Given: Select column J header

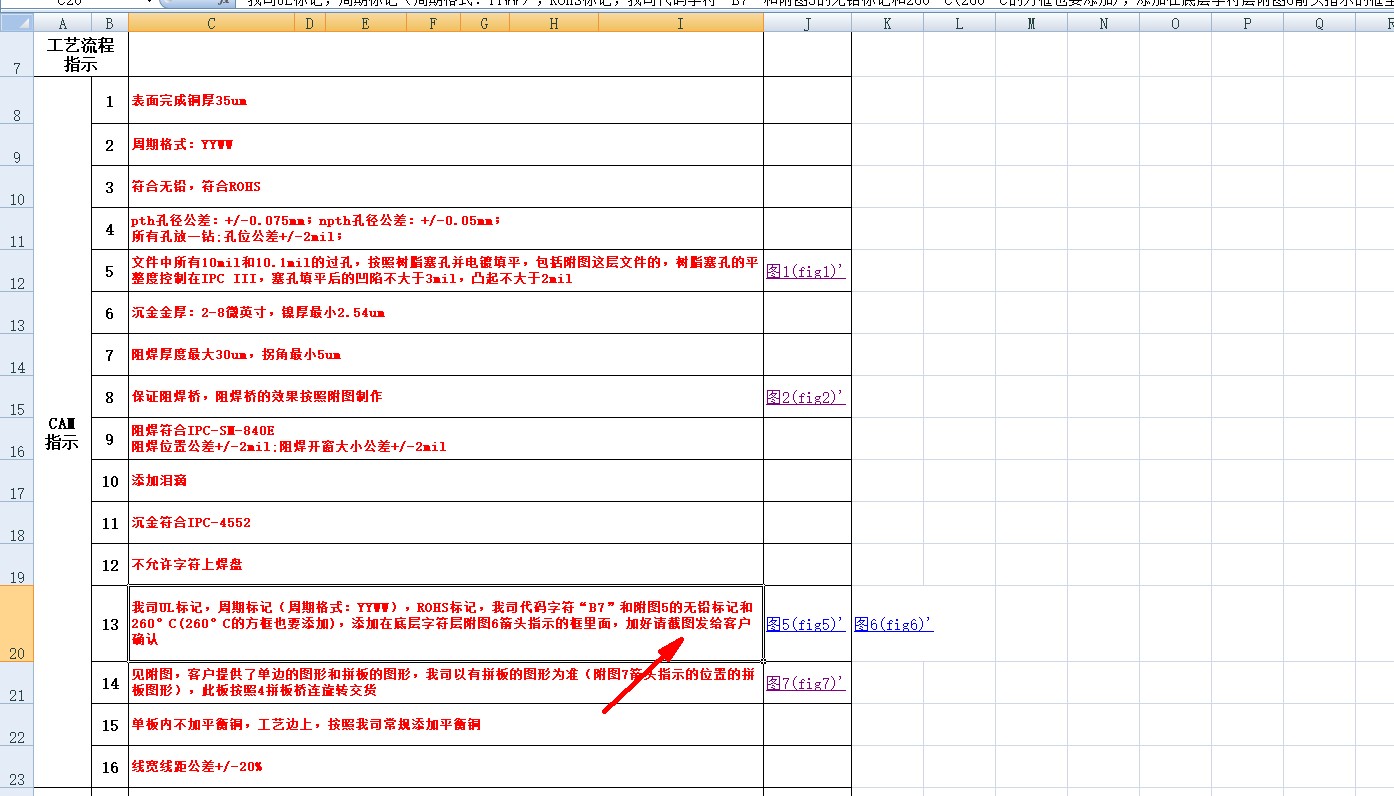Looking at the screenshot, I should point(808,24).
